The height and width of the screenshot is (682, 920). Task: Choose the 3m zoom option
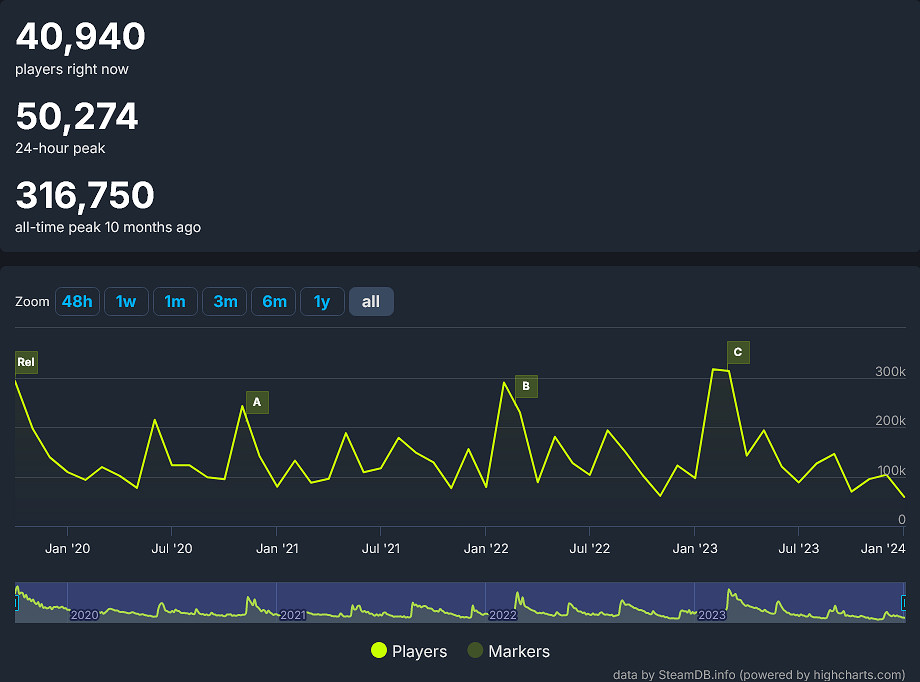225,301
